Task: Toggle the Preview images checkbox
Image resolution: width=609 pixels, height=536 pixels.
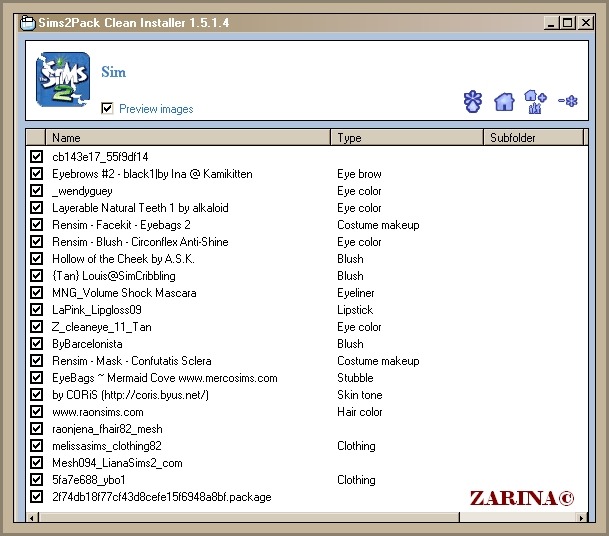Action: (x=107, y=108)
